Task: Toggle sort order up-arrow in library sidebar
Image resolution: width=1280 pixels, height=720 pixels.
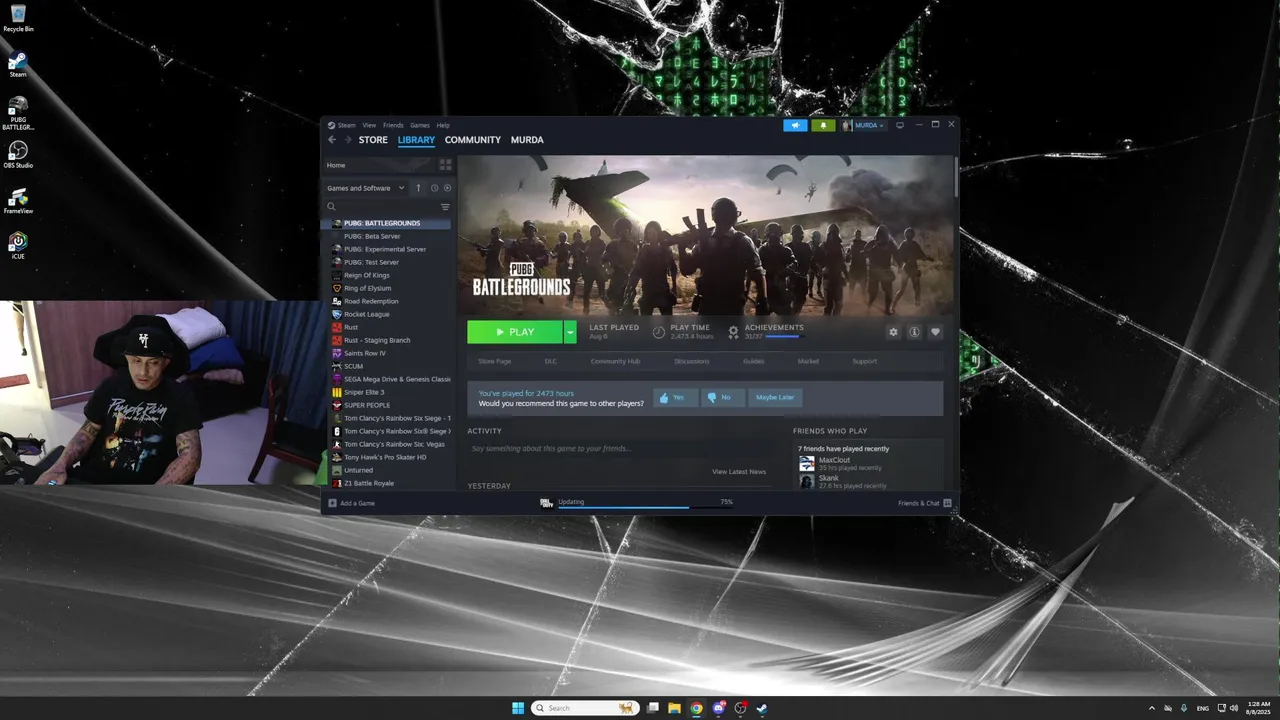Action: click(418, 188)
